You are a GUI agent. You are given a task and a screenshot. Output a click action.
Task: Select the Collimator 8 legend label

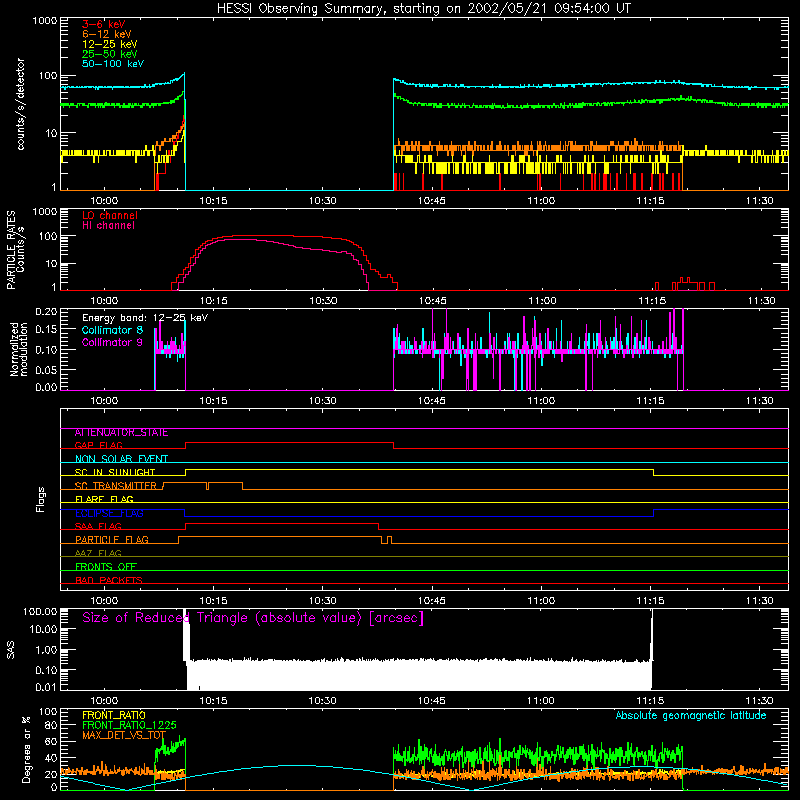click(x=112, y=330)
